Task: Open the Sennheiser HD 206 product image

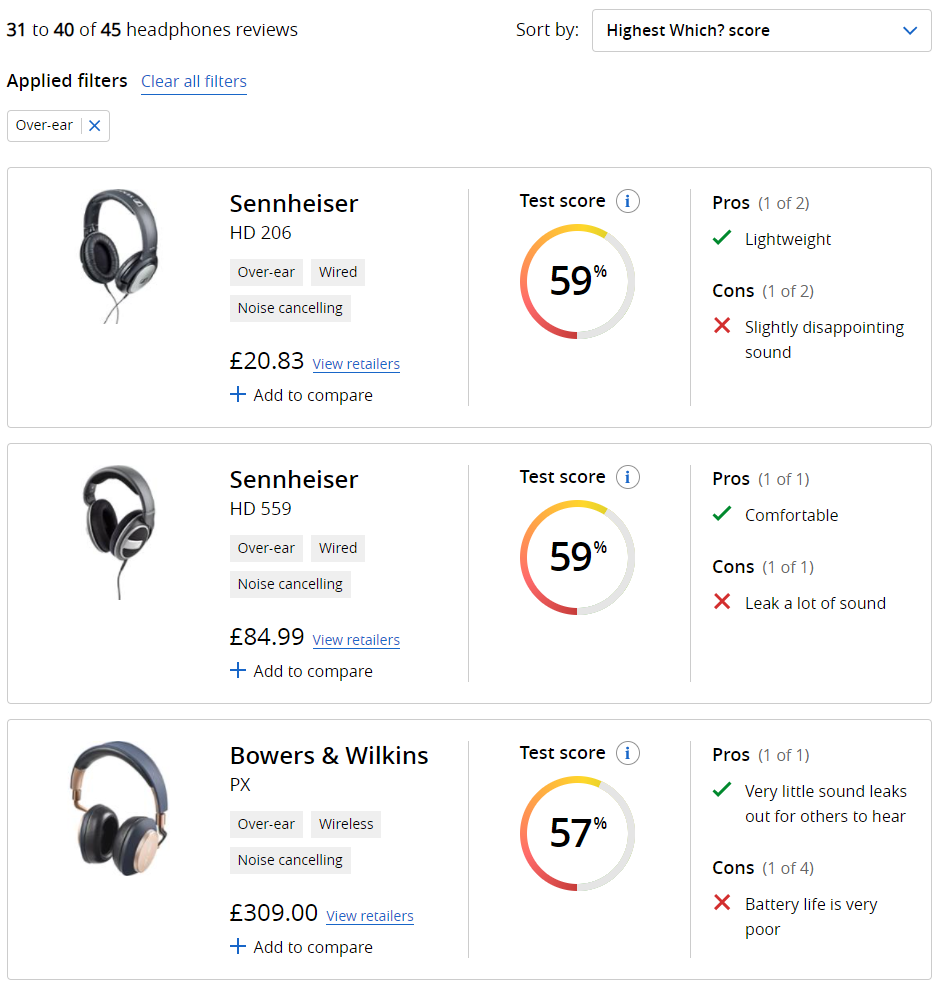Action: [117, 256]
